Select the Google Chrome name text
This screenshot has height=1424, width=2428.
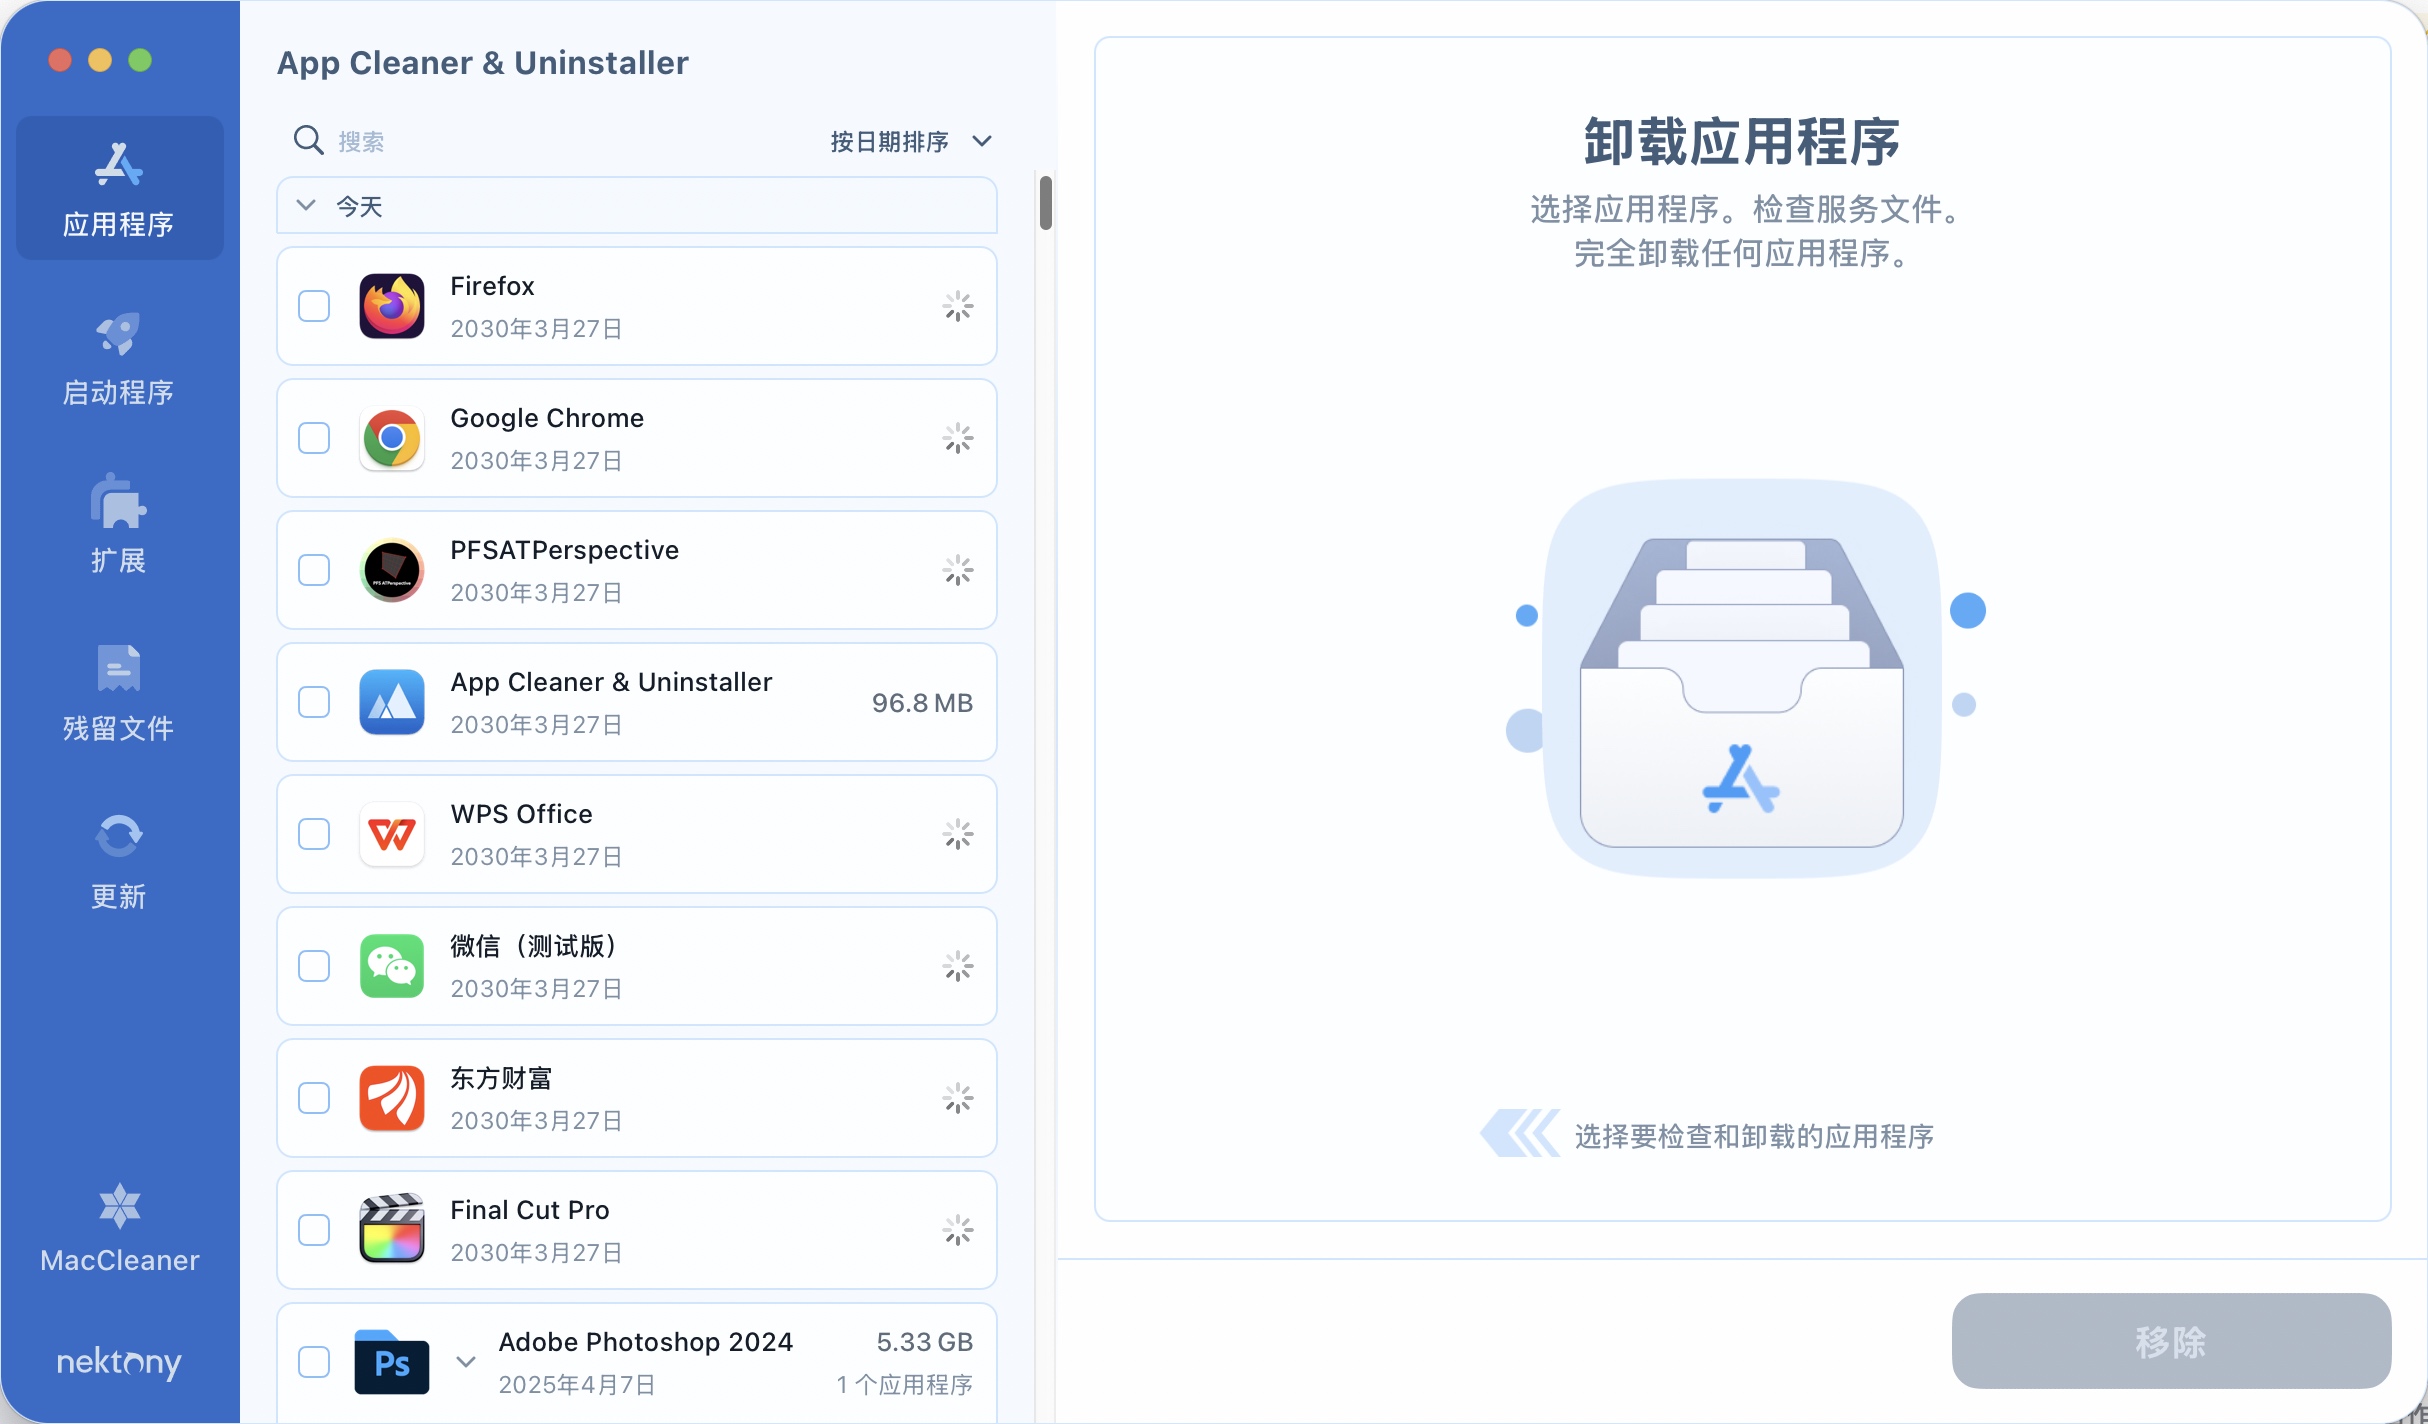547,418
